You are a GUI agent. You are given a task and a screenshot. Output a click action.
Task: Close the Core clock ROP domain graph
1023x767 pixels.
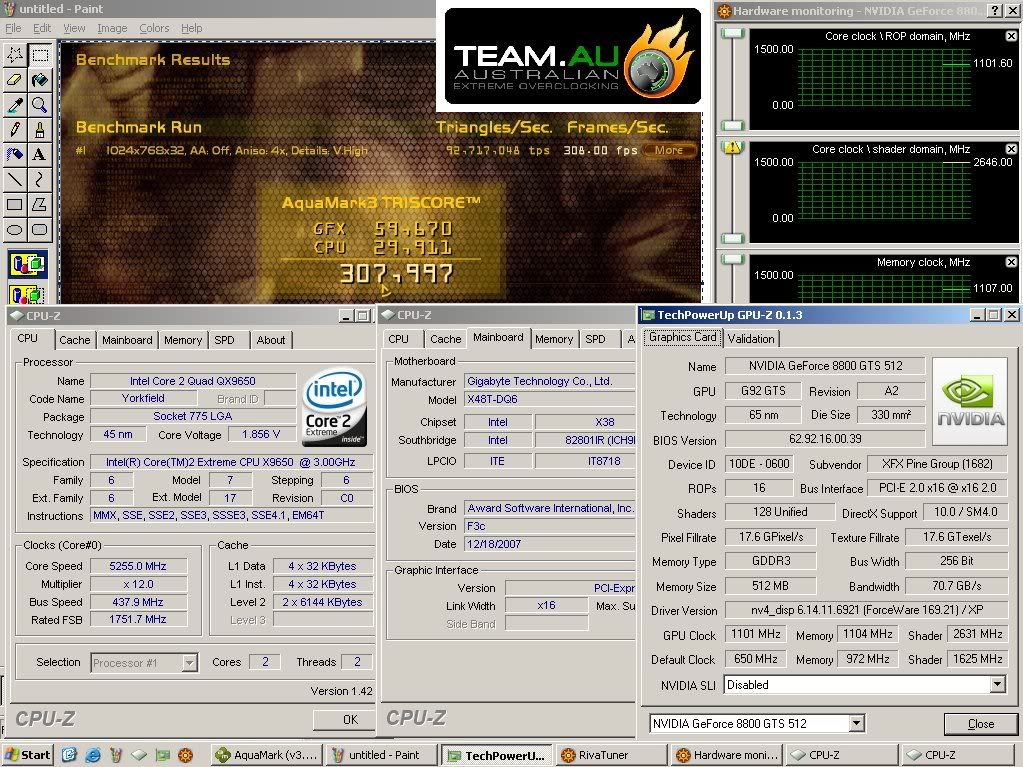[x=1011, y=37]
